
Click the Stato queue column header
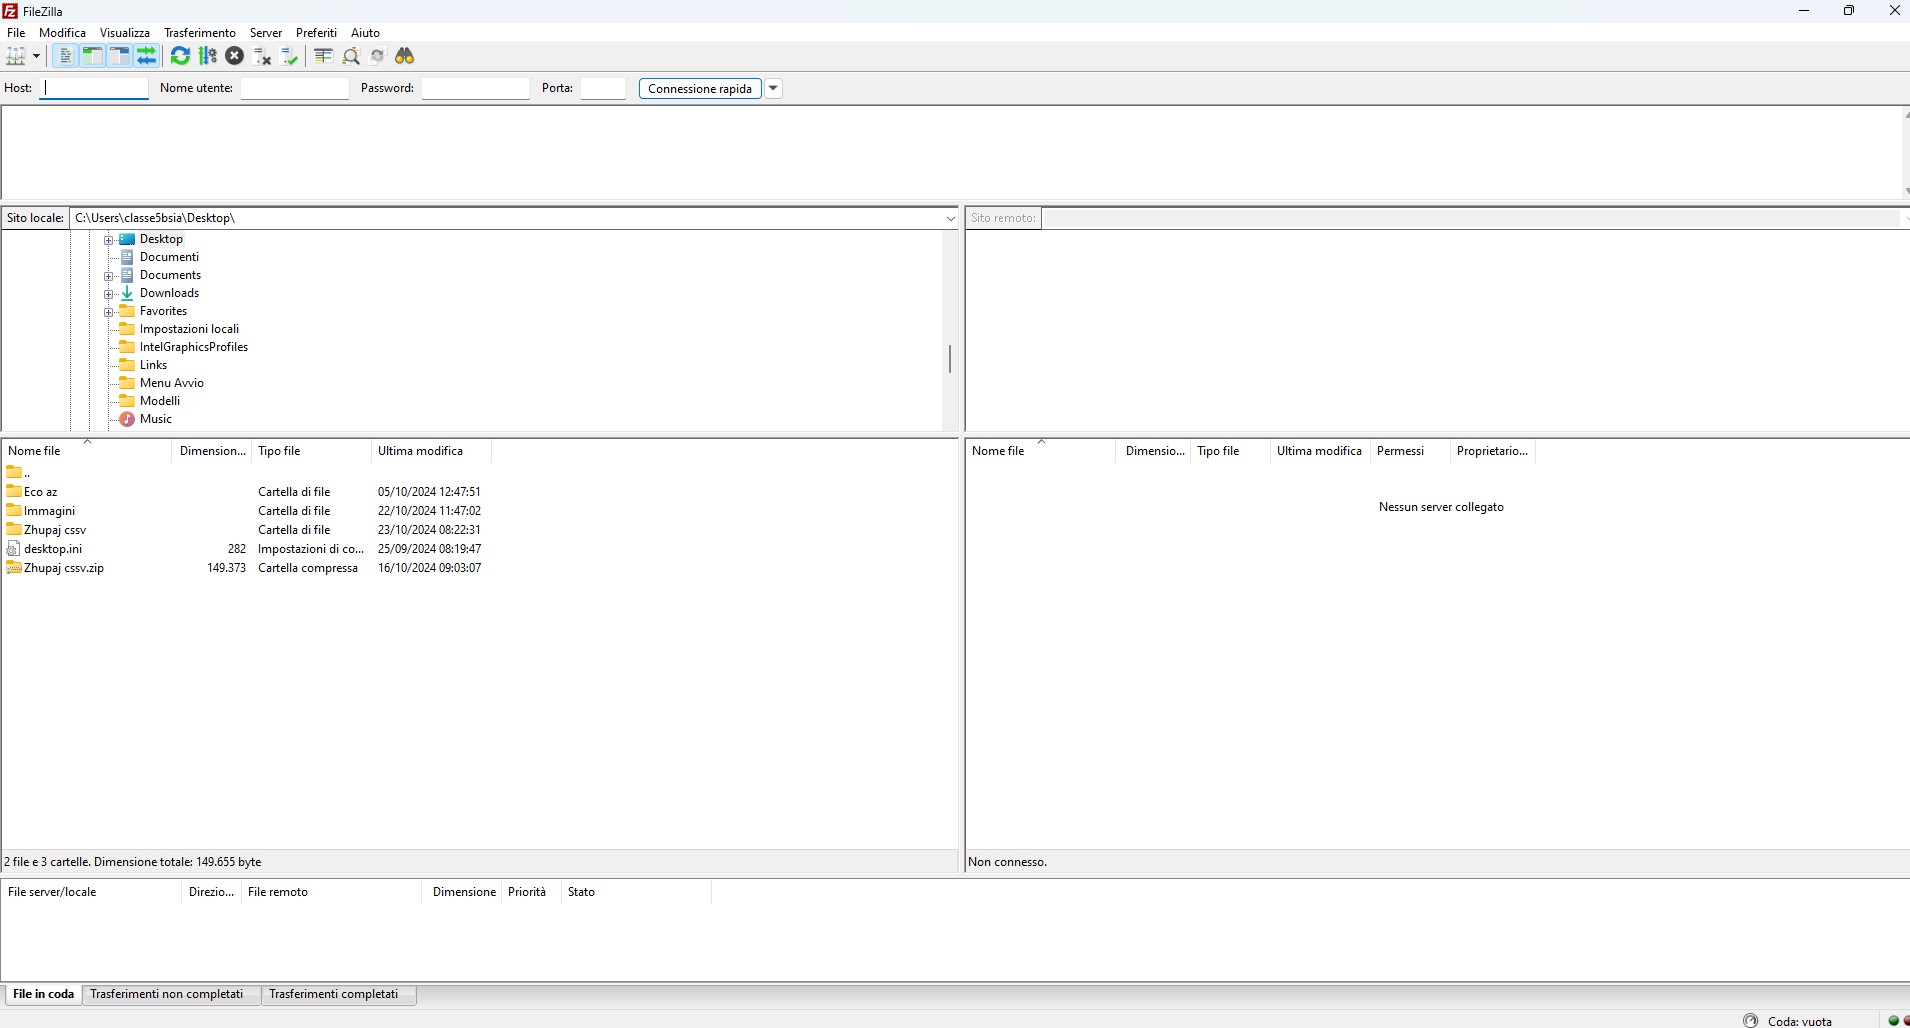pos(636,892)
